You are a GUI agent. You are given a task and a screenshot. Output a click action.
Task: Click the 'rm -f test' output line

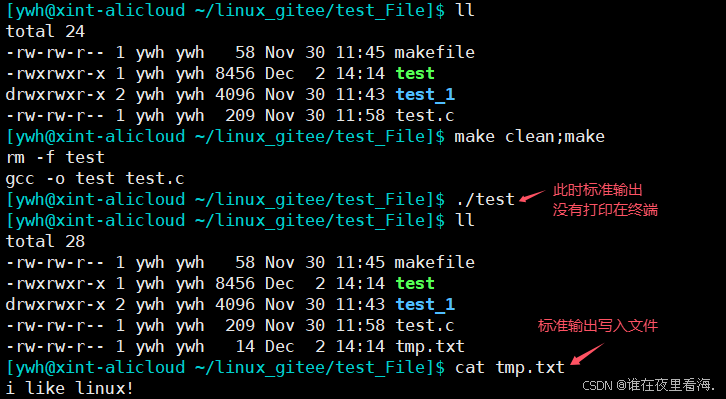[55, 157]
